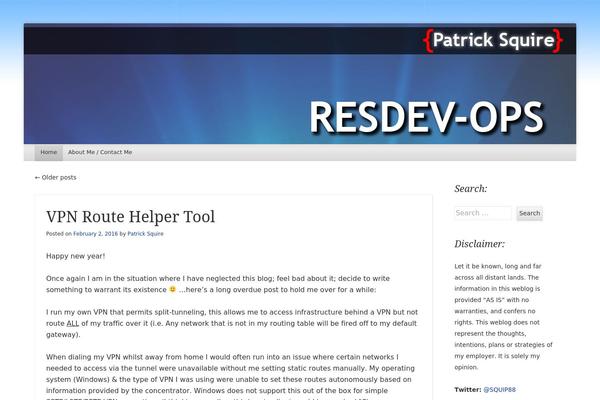Open the @SQUIP88 Twitter link

pos(499,390)
